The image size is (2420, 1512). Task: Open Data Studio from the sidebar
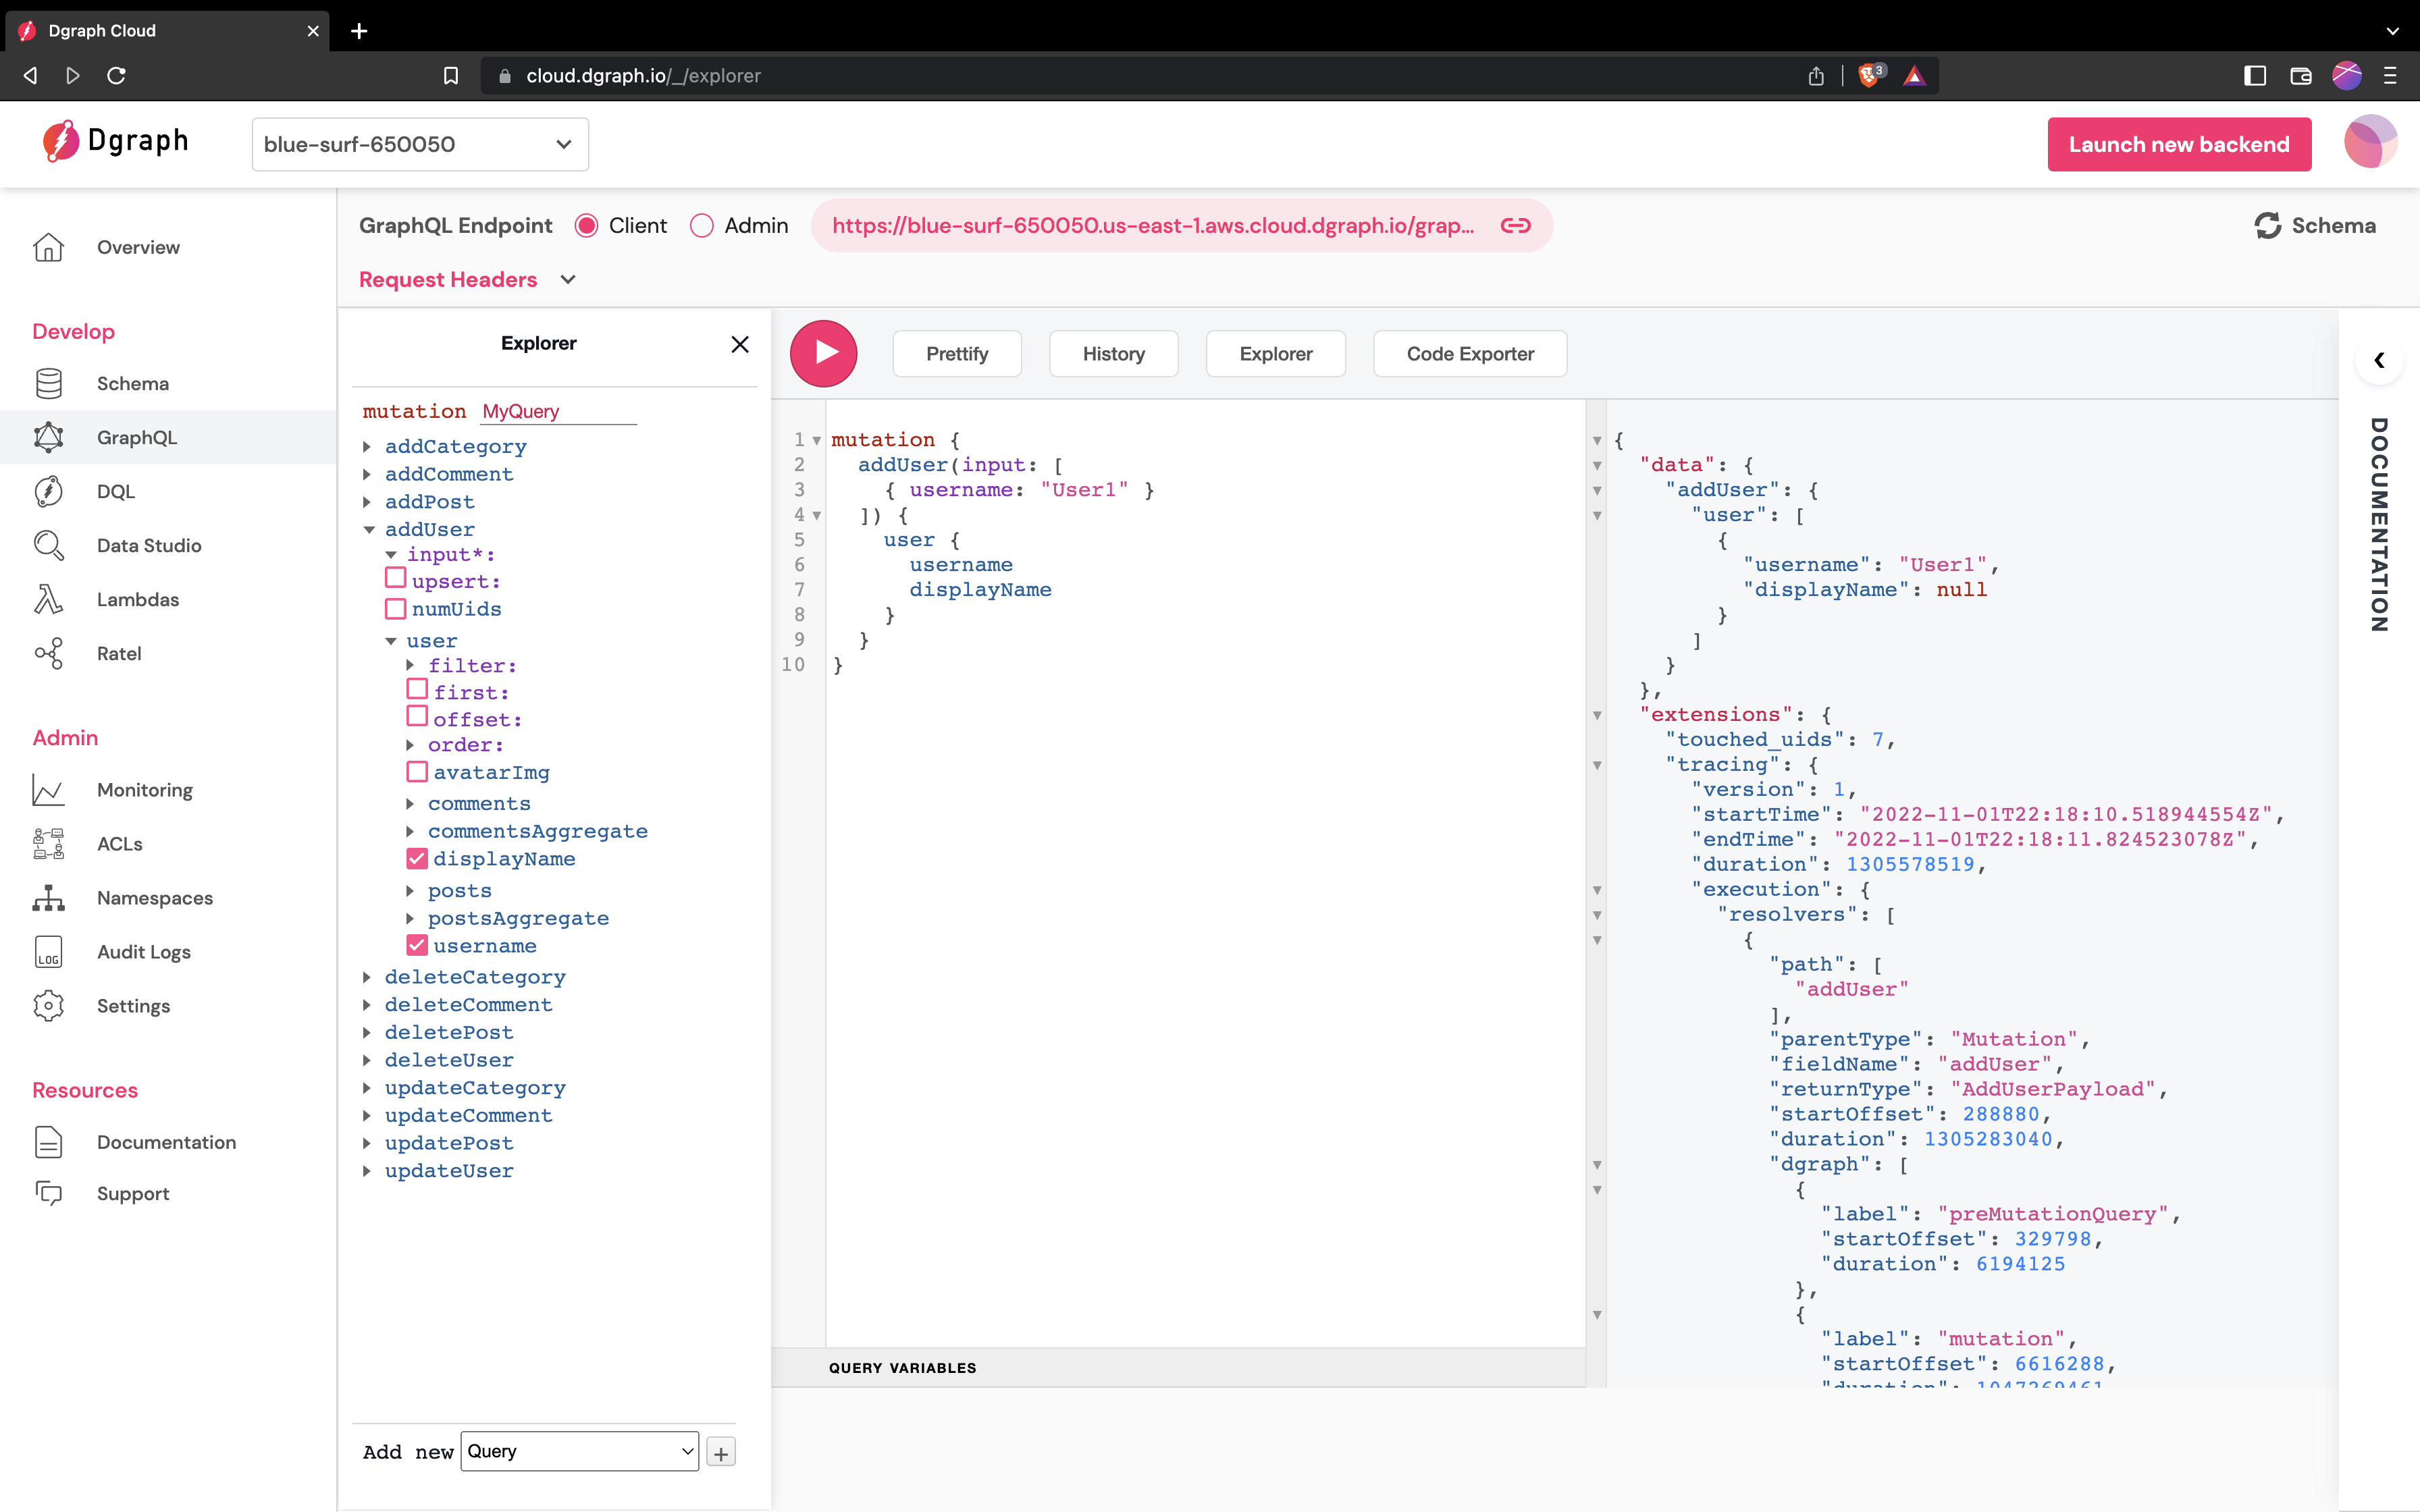pyautogui.click(x=148, y=545)
